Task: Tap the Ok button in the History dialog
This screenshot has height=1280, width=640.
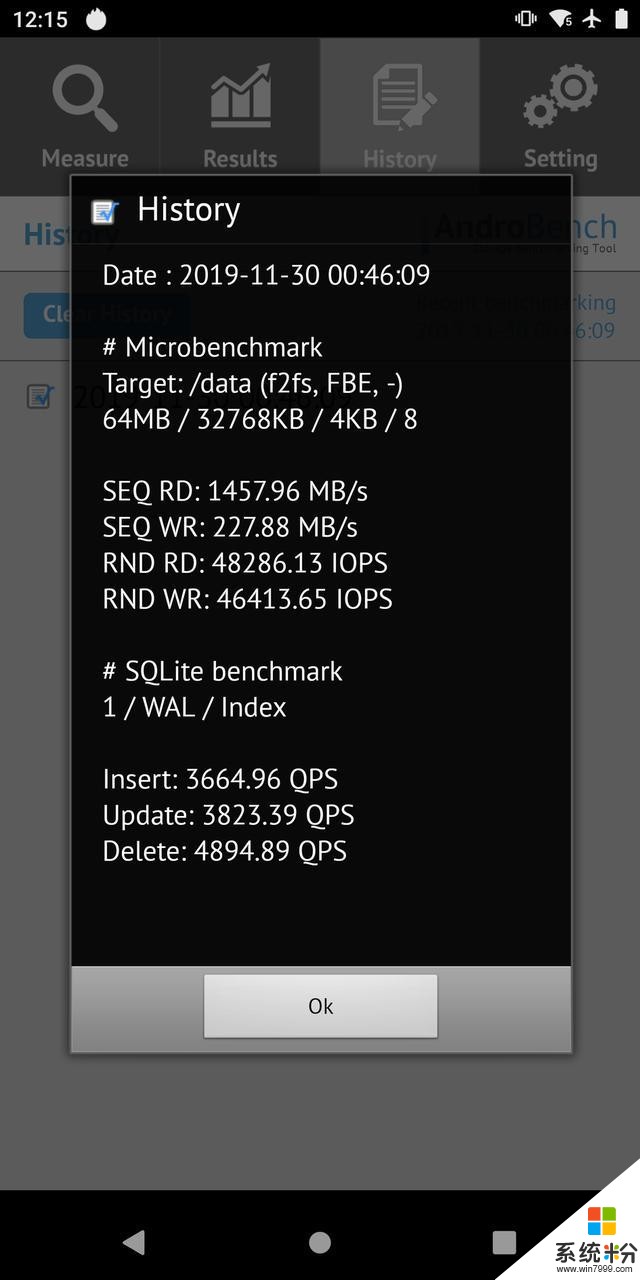Action: 320,1006
